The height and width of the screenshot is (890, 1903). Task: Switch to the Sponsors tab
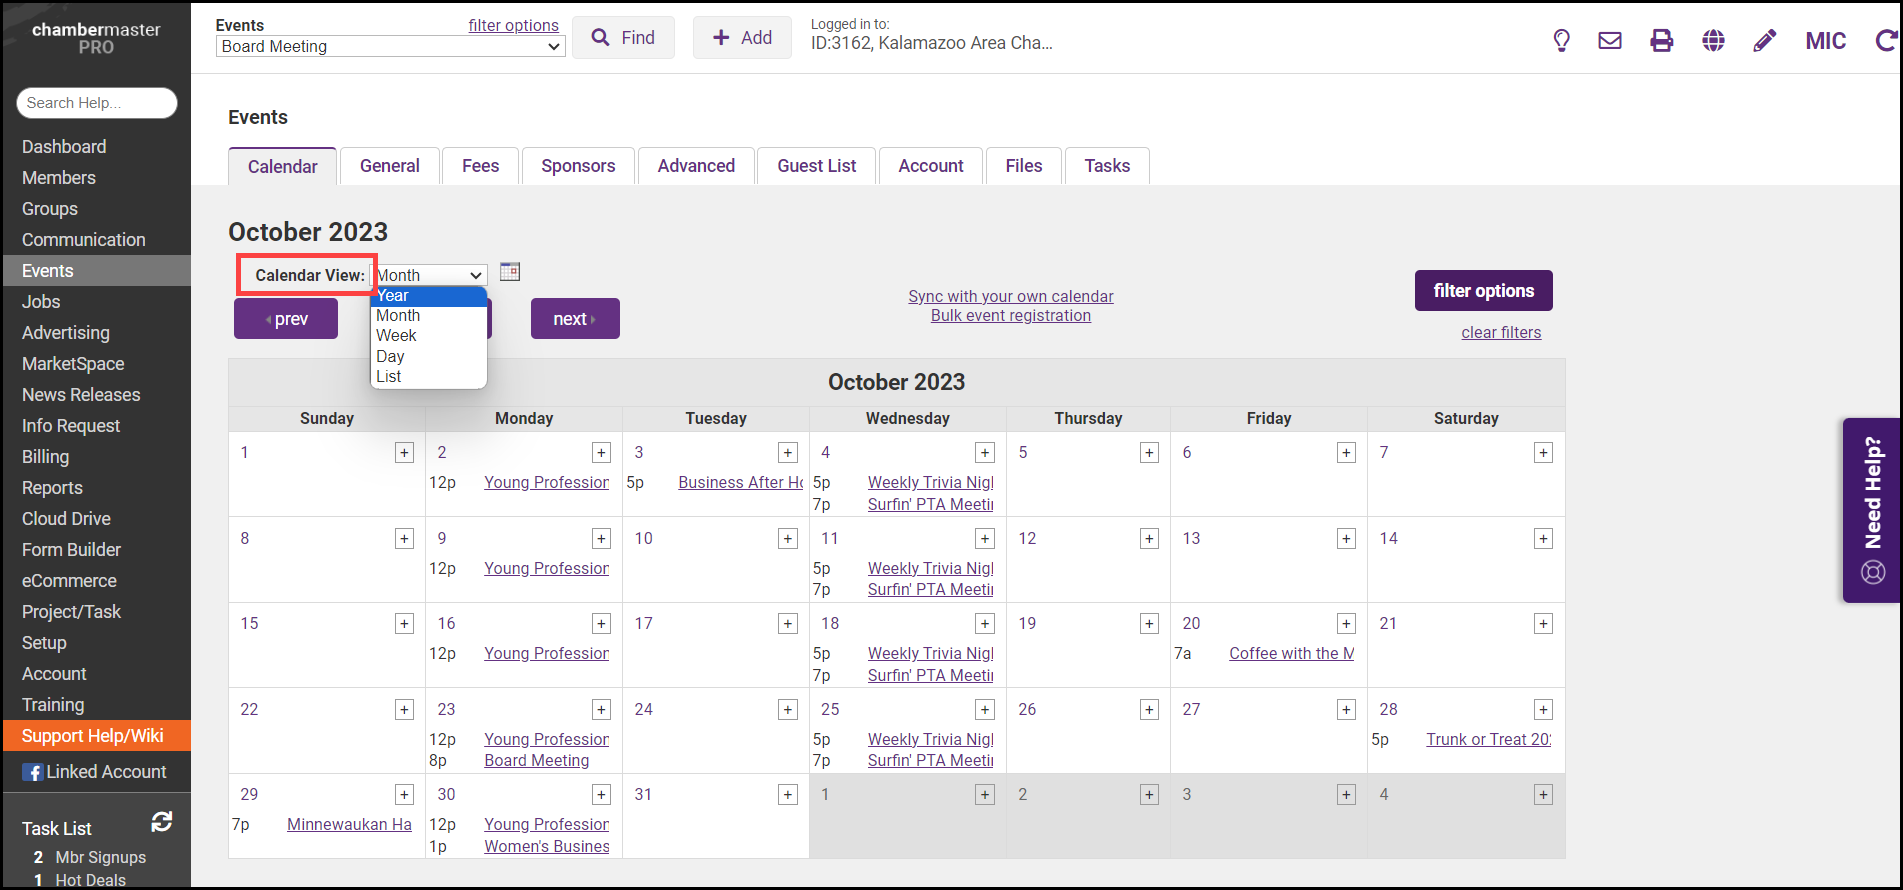tap(578, 166)
